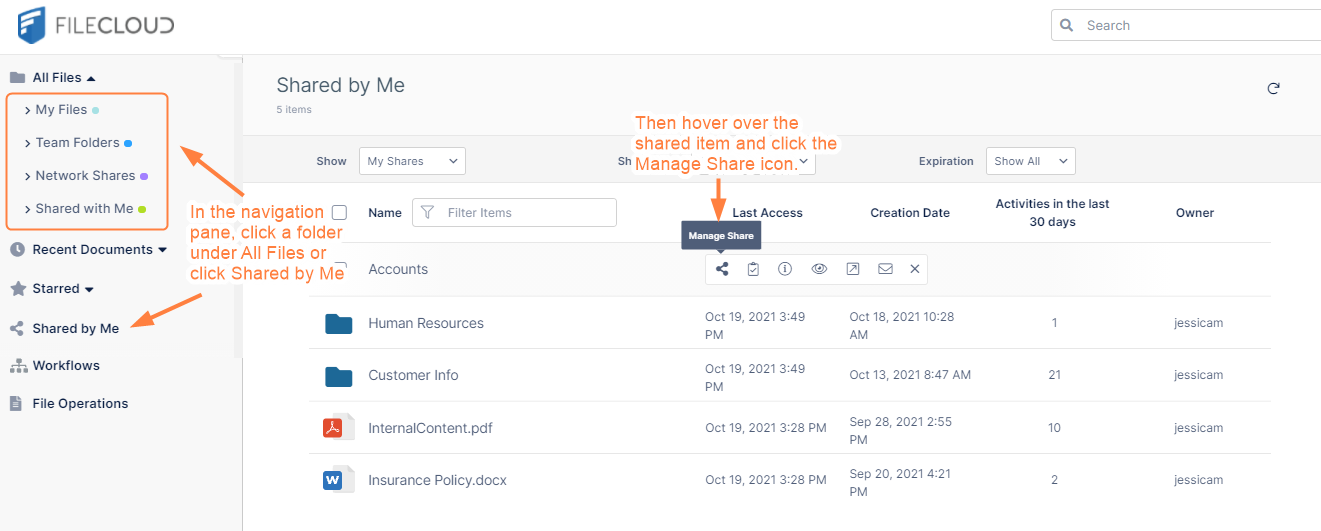Click the Manage Share icon for Accounts
Screen dimensions: 1321x531
[x=722, y=269]
